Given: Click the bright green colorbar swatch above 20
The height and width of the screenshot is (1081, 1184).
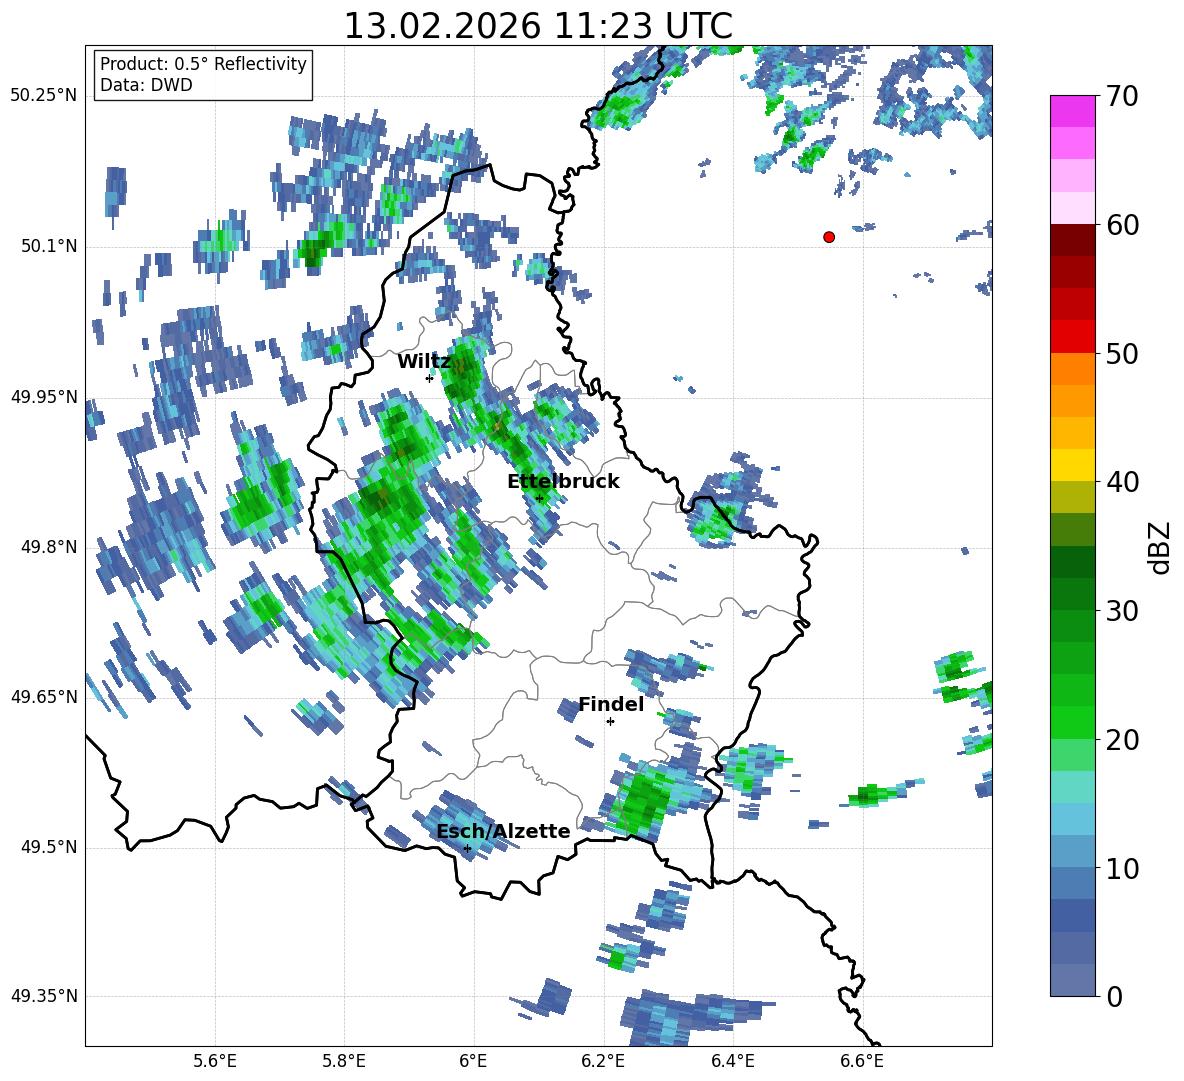Looking at the screenshot, I should click(1072, 723).
